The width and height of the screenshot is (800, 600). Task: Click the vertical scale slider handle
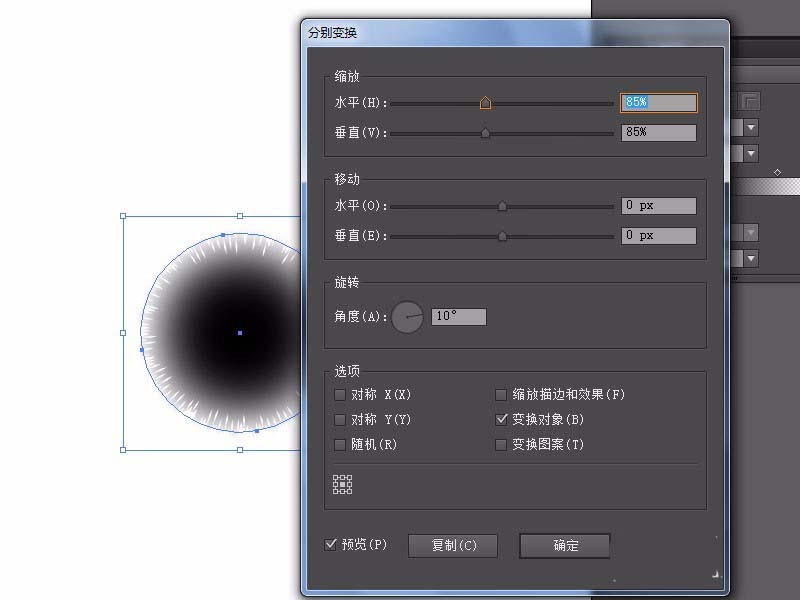485,133
